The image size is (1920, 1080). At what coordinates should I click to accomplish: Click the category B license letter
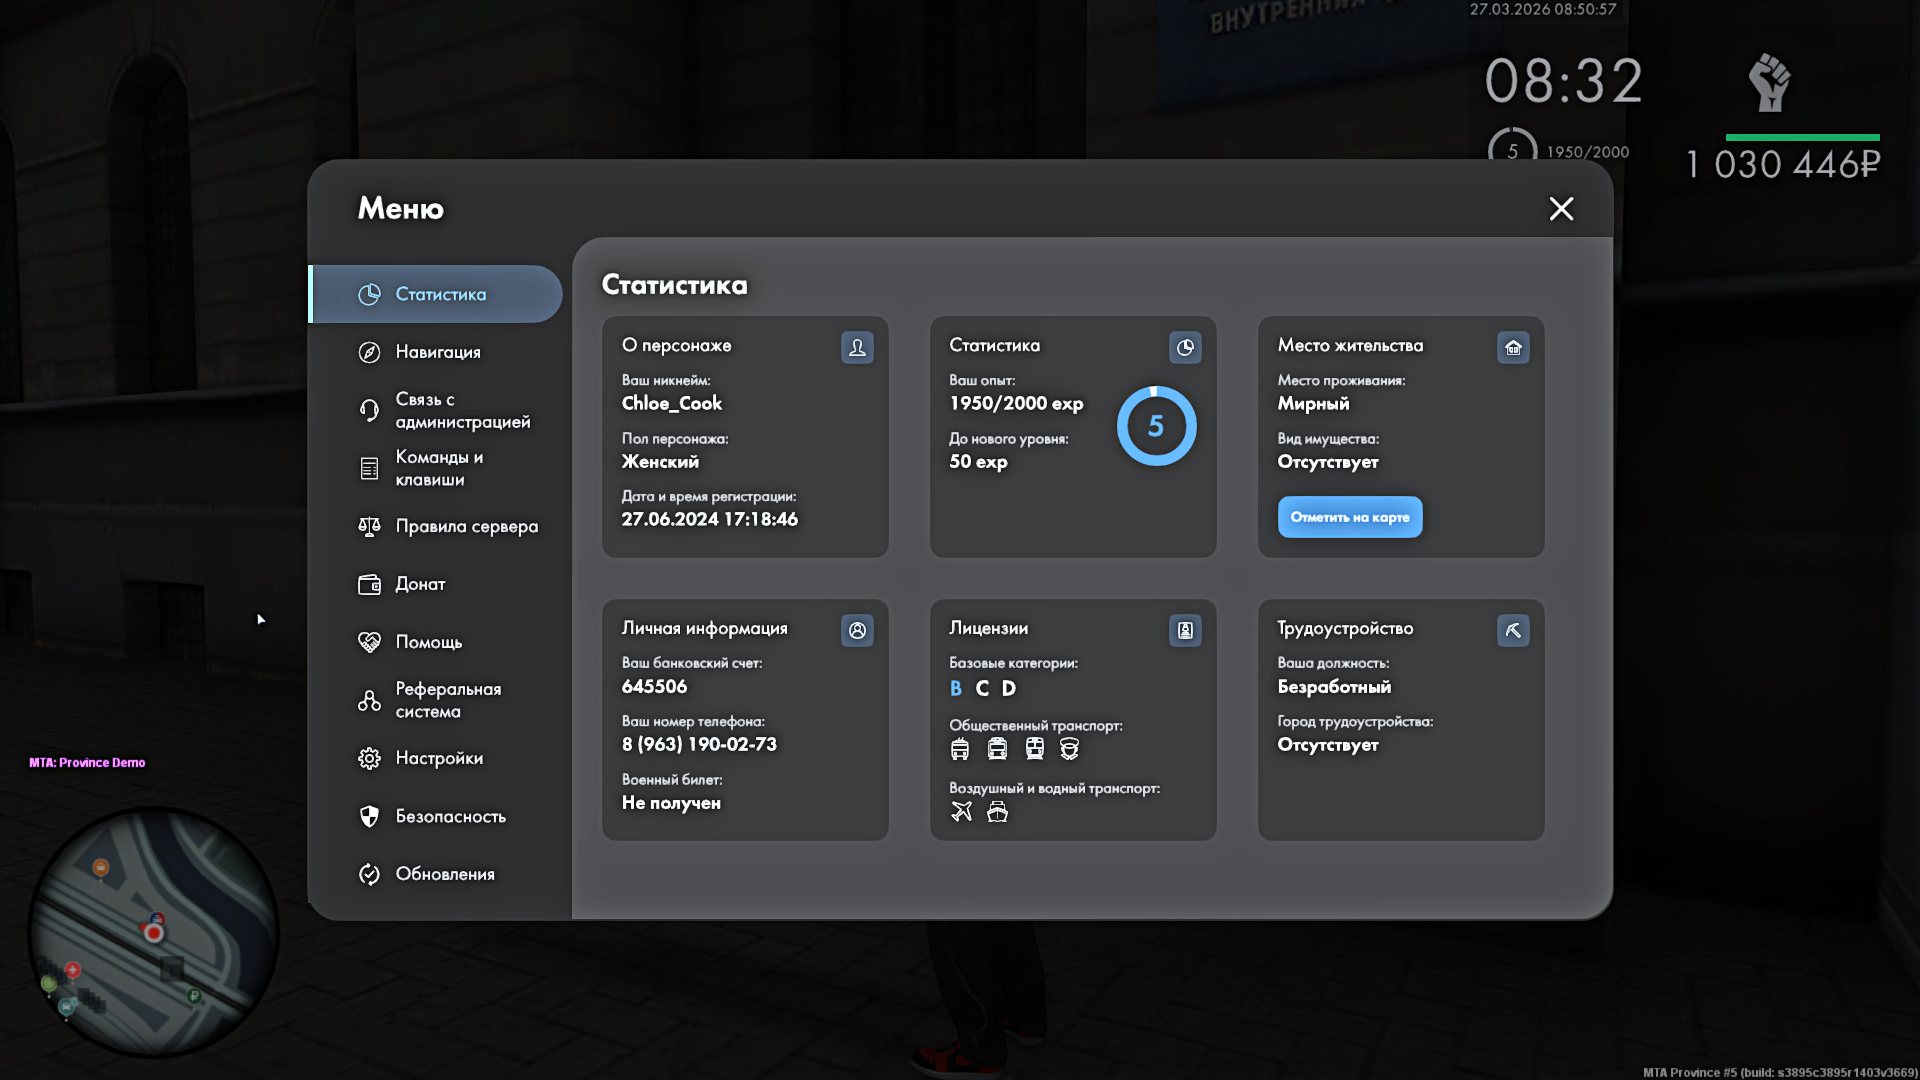coord(956,688)
